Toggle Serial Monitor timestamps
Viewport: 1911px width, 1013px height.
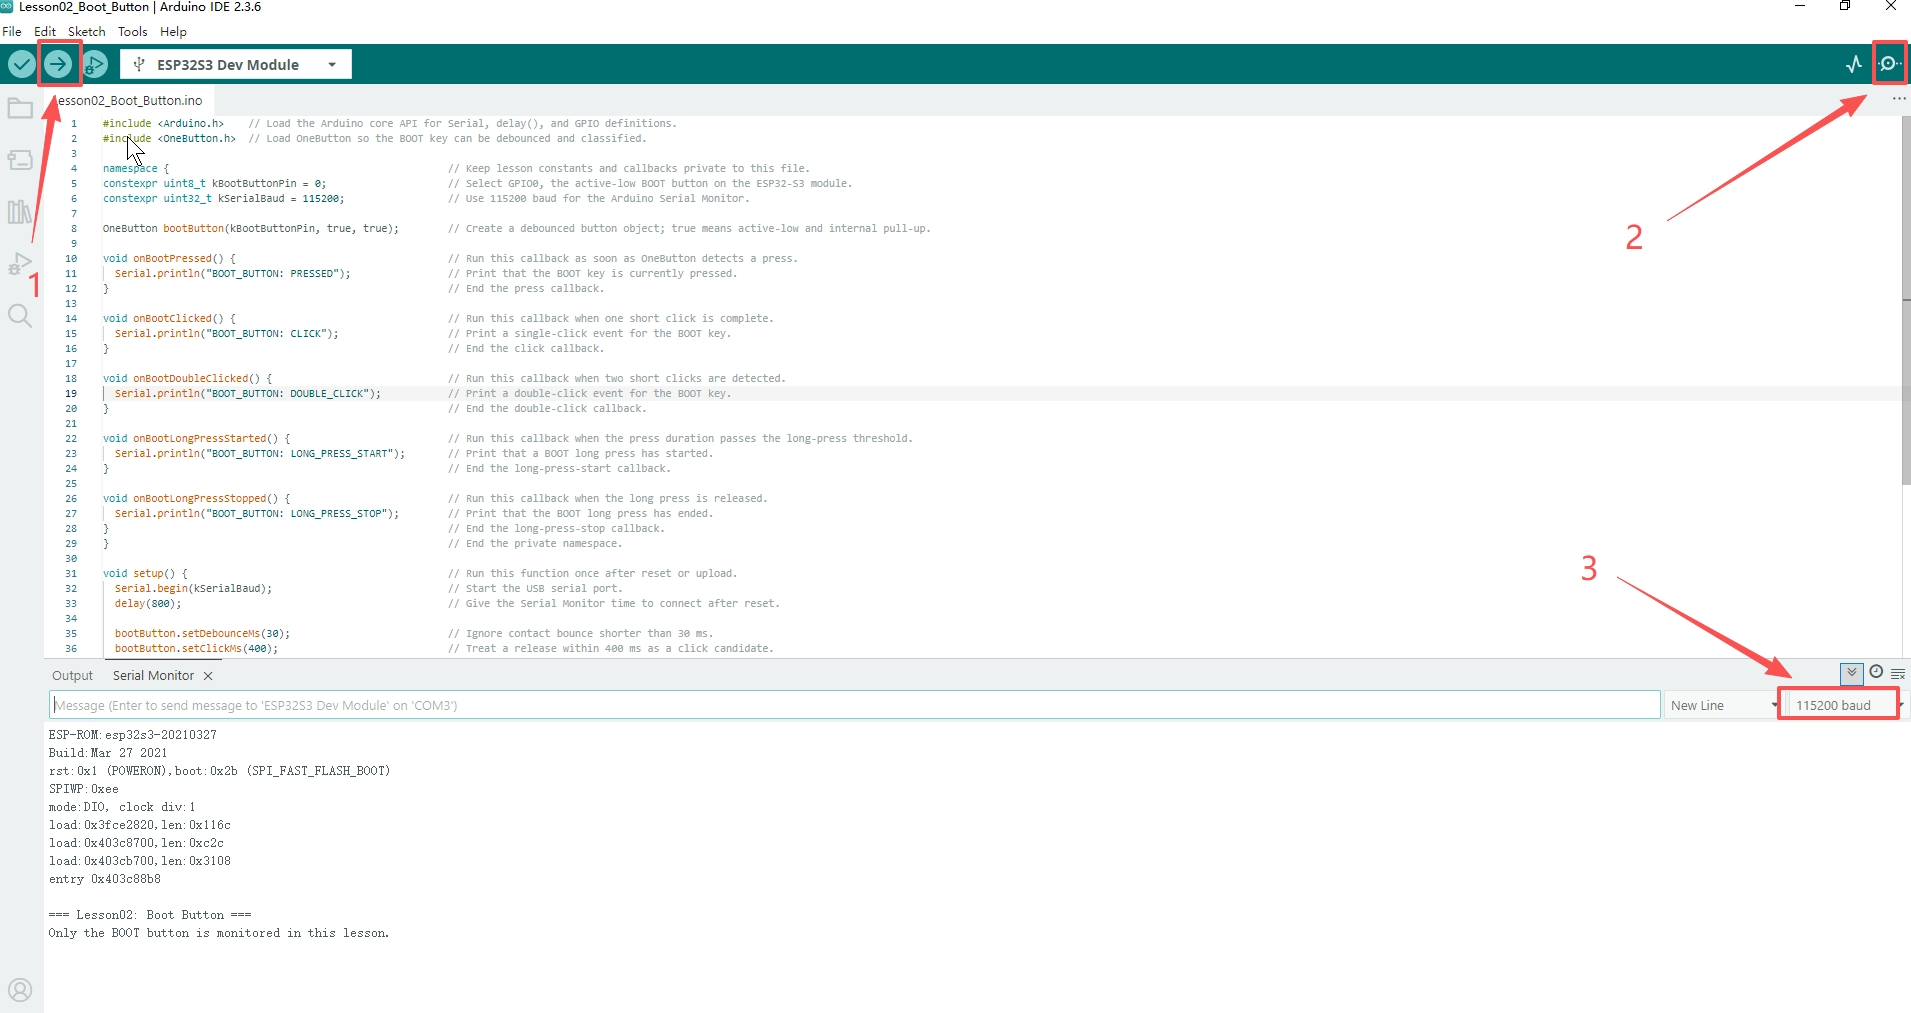pos(1876,672)
